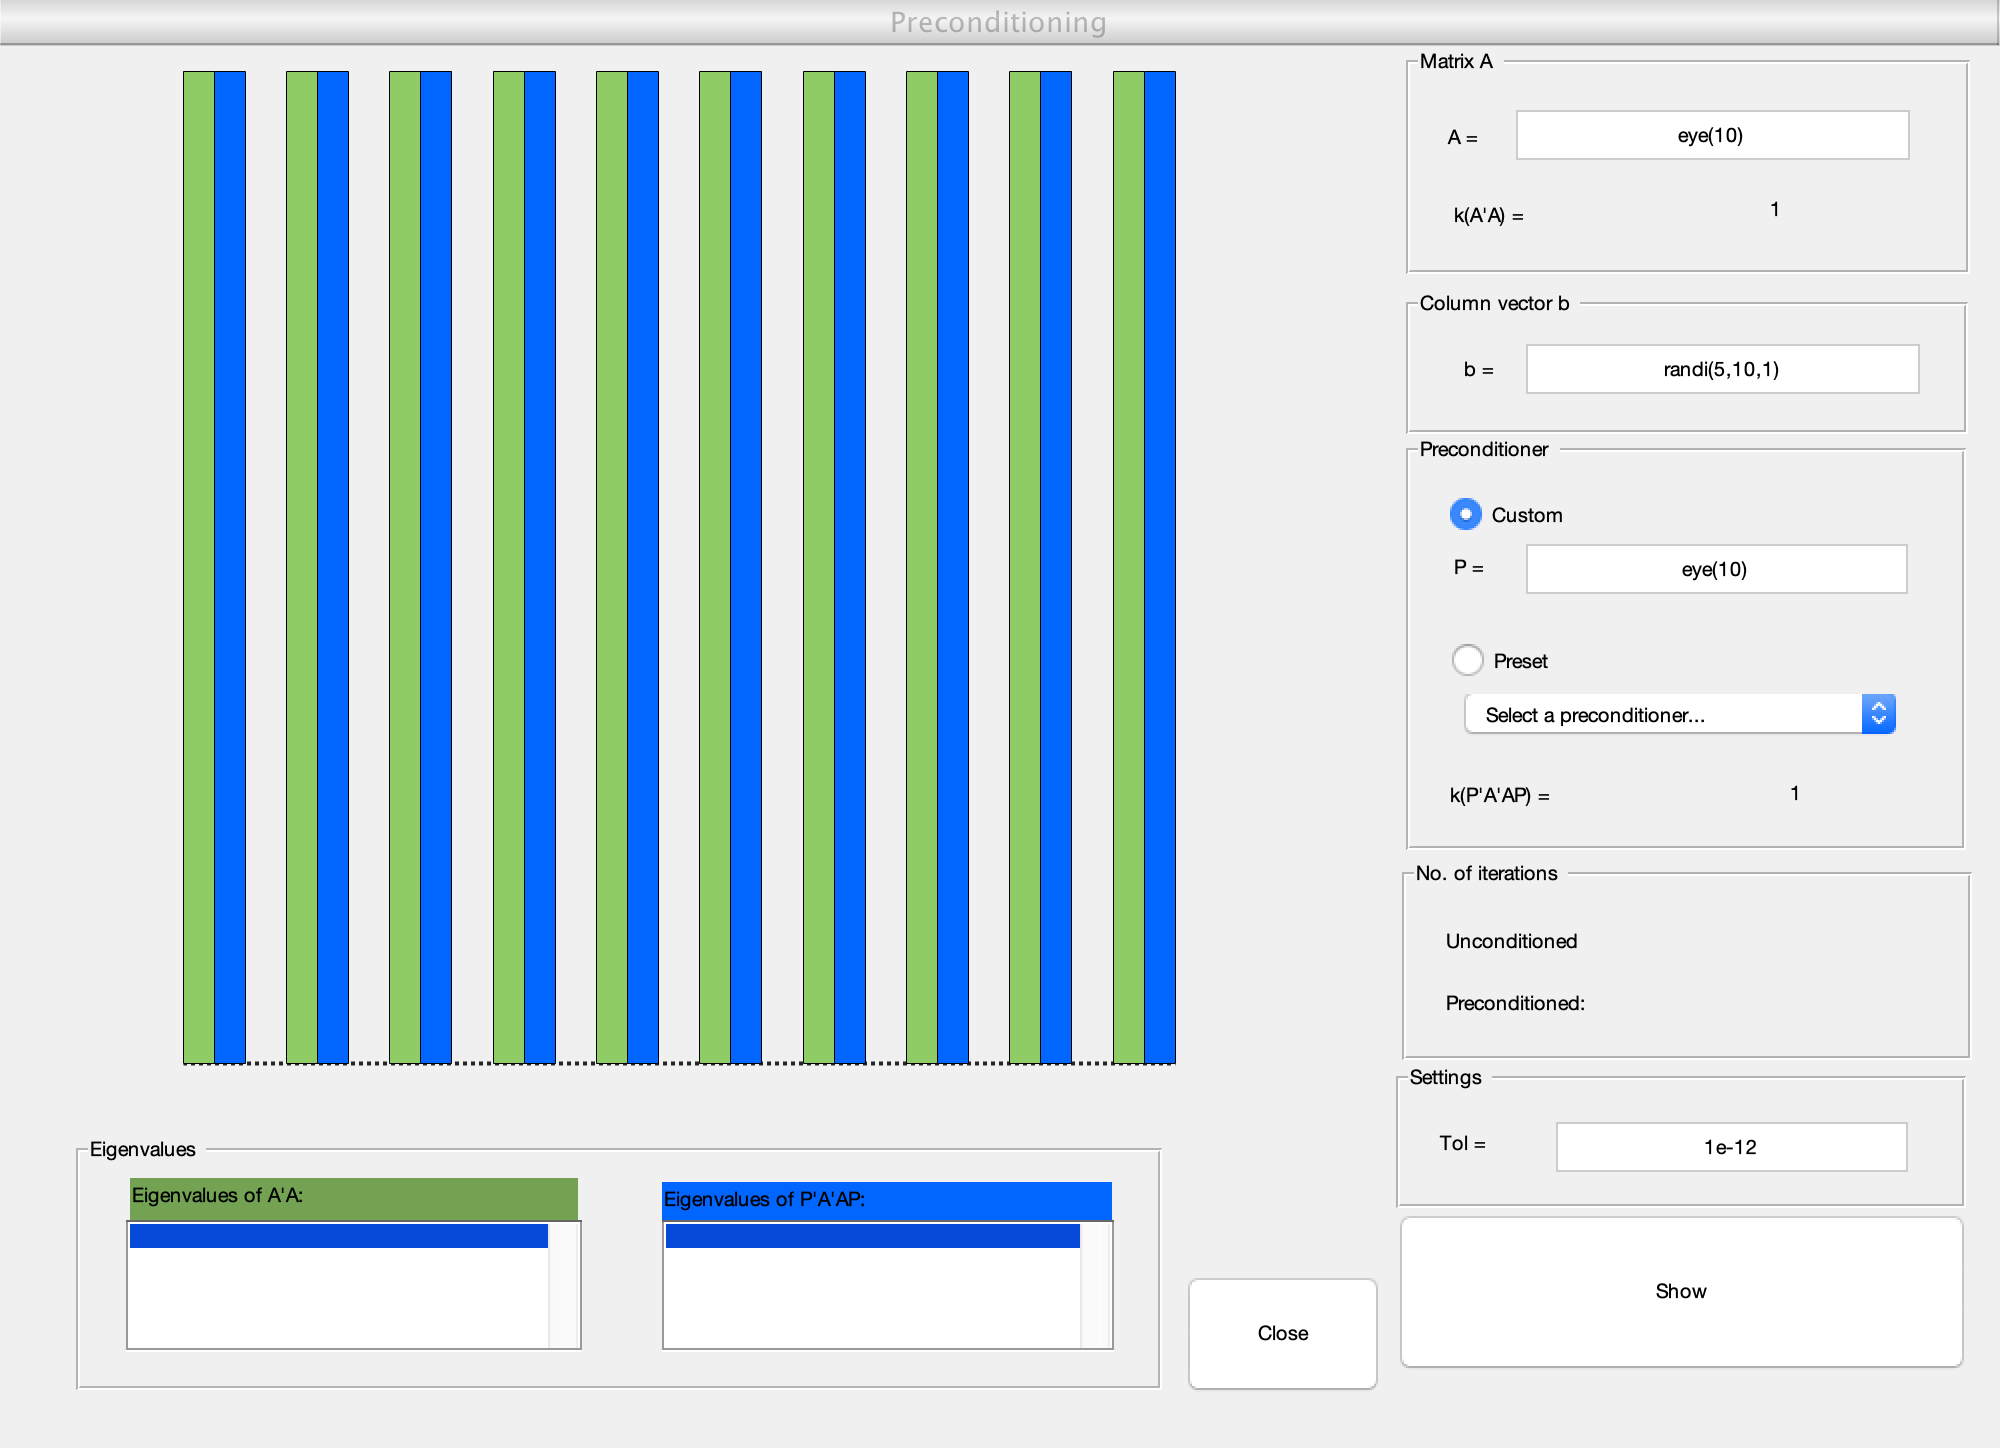
Task: Select highlighted row in P'A'AP eigenvalues list
Action: [871, 1236]
